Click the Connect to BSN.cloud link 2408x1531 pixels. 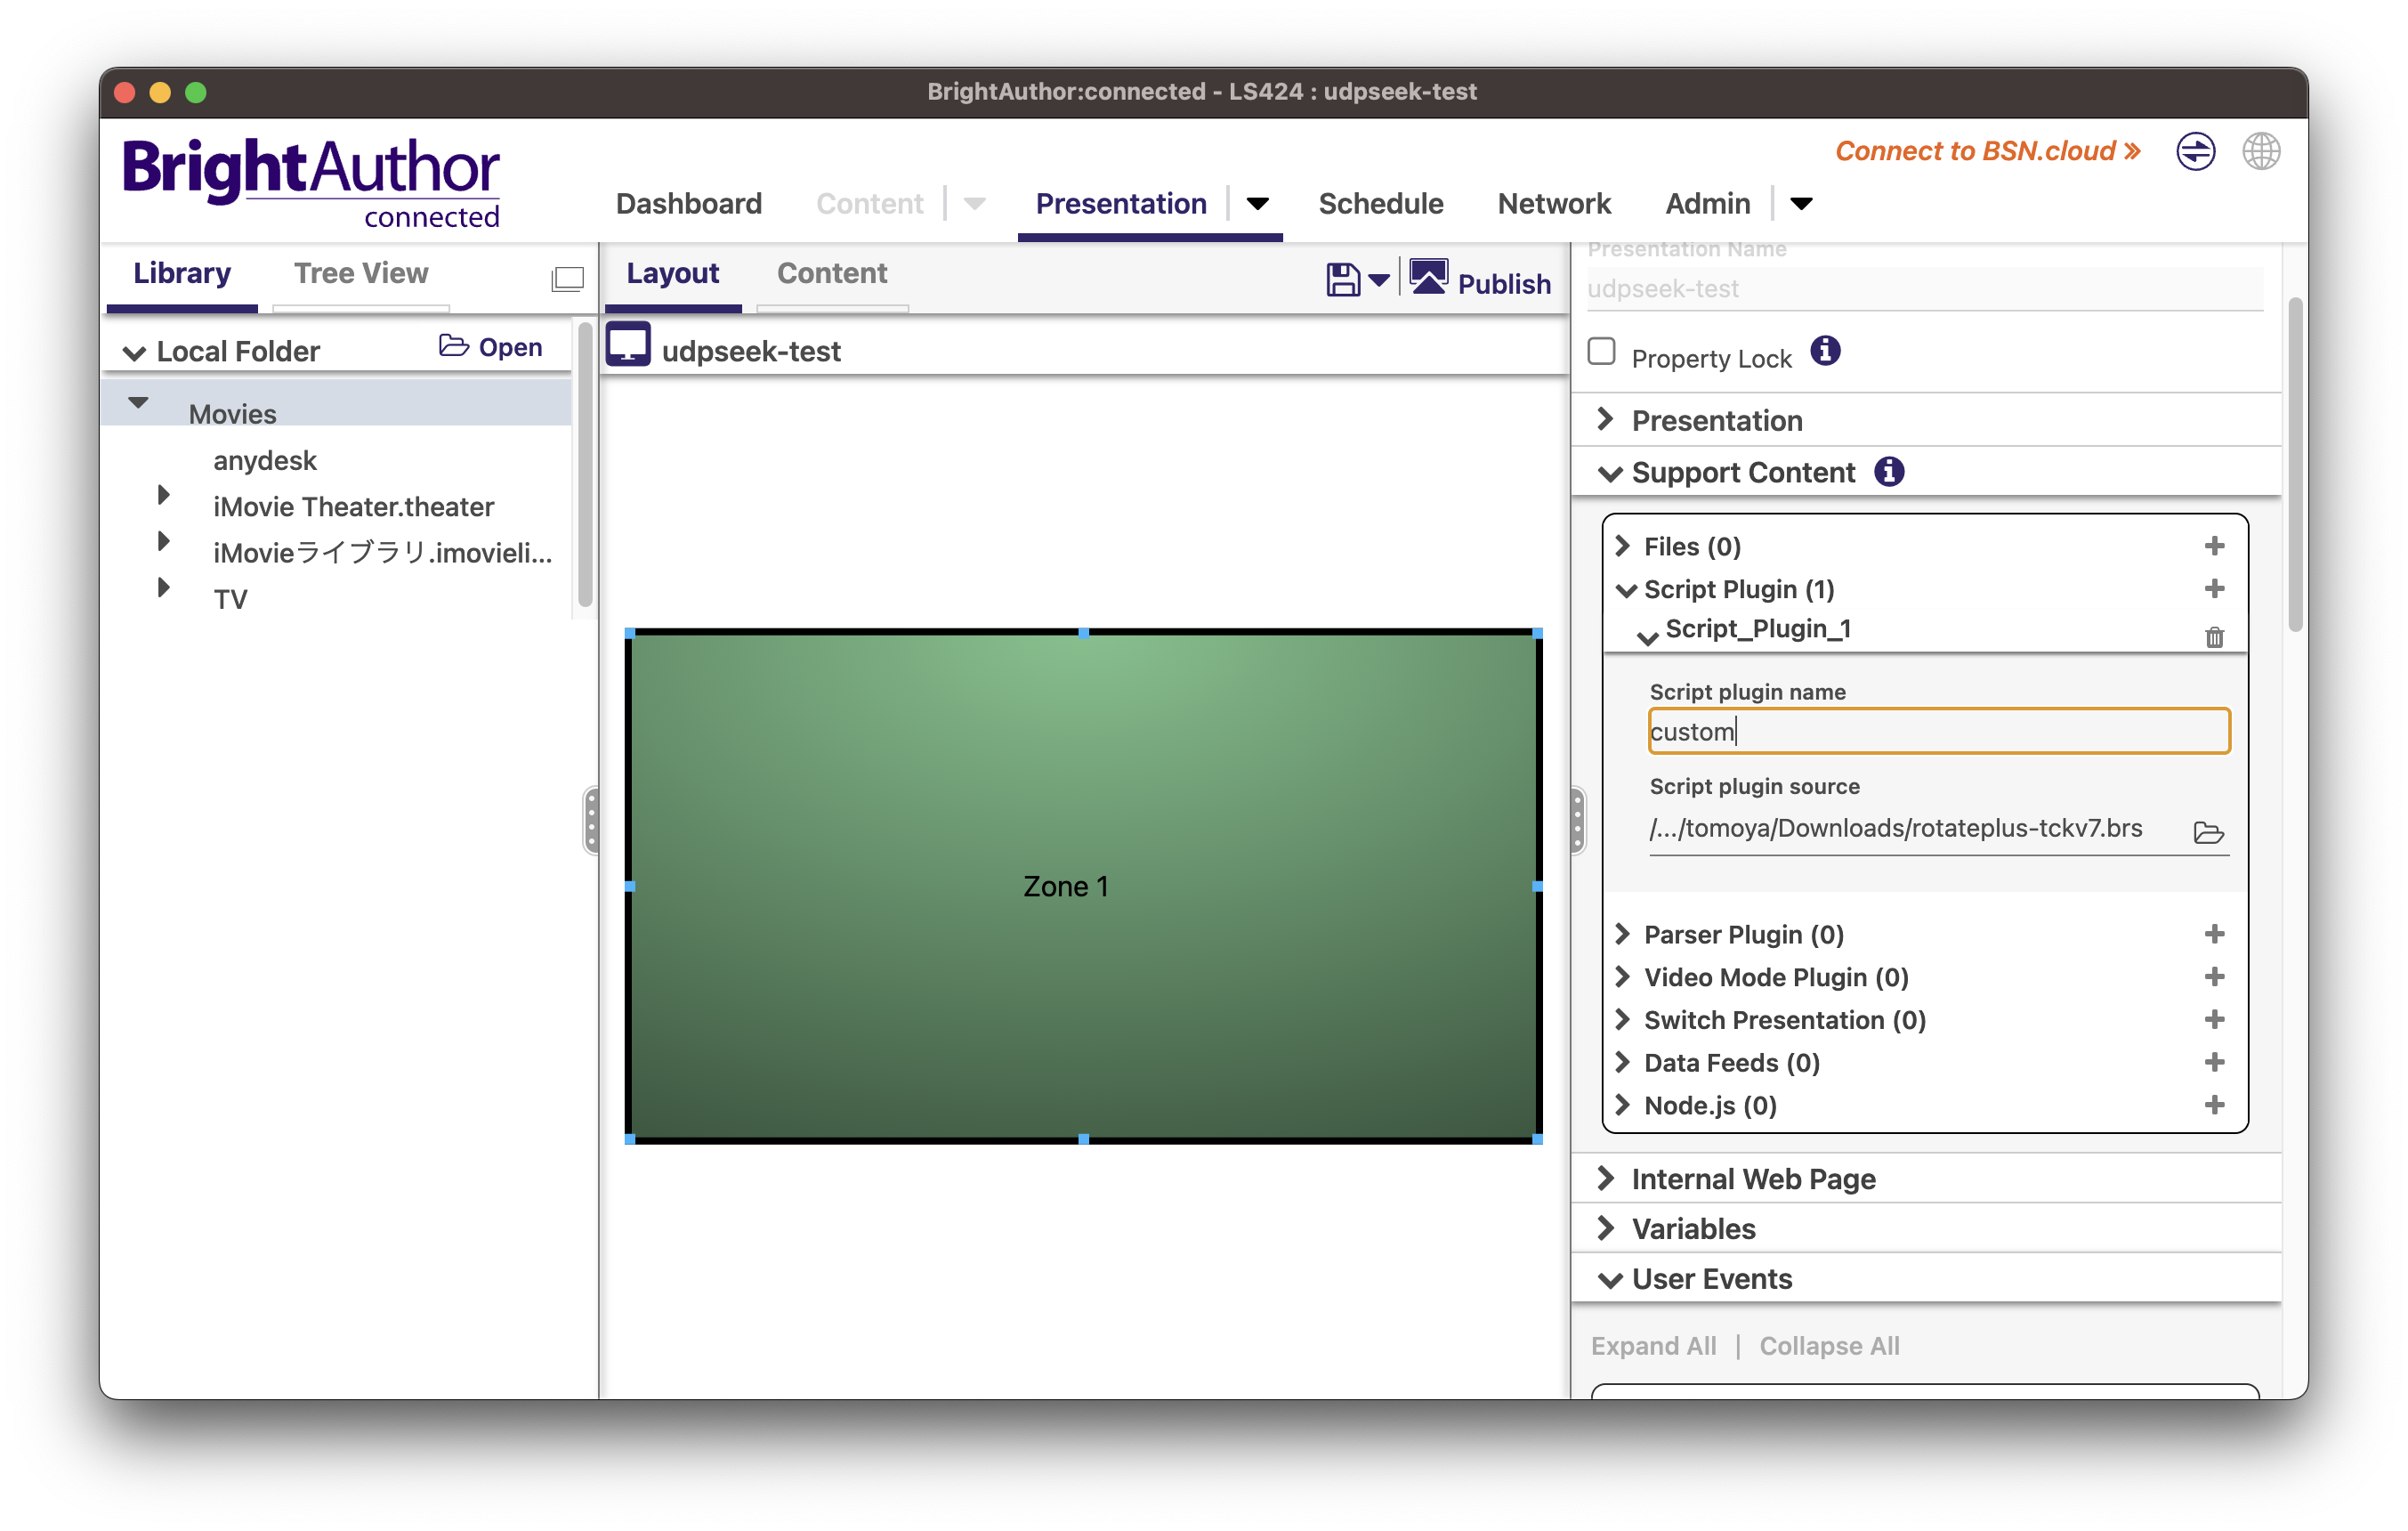pyautogui.click(x=1986, y=151)
